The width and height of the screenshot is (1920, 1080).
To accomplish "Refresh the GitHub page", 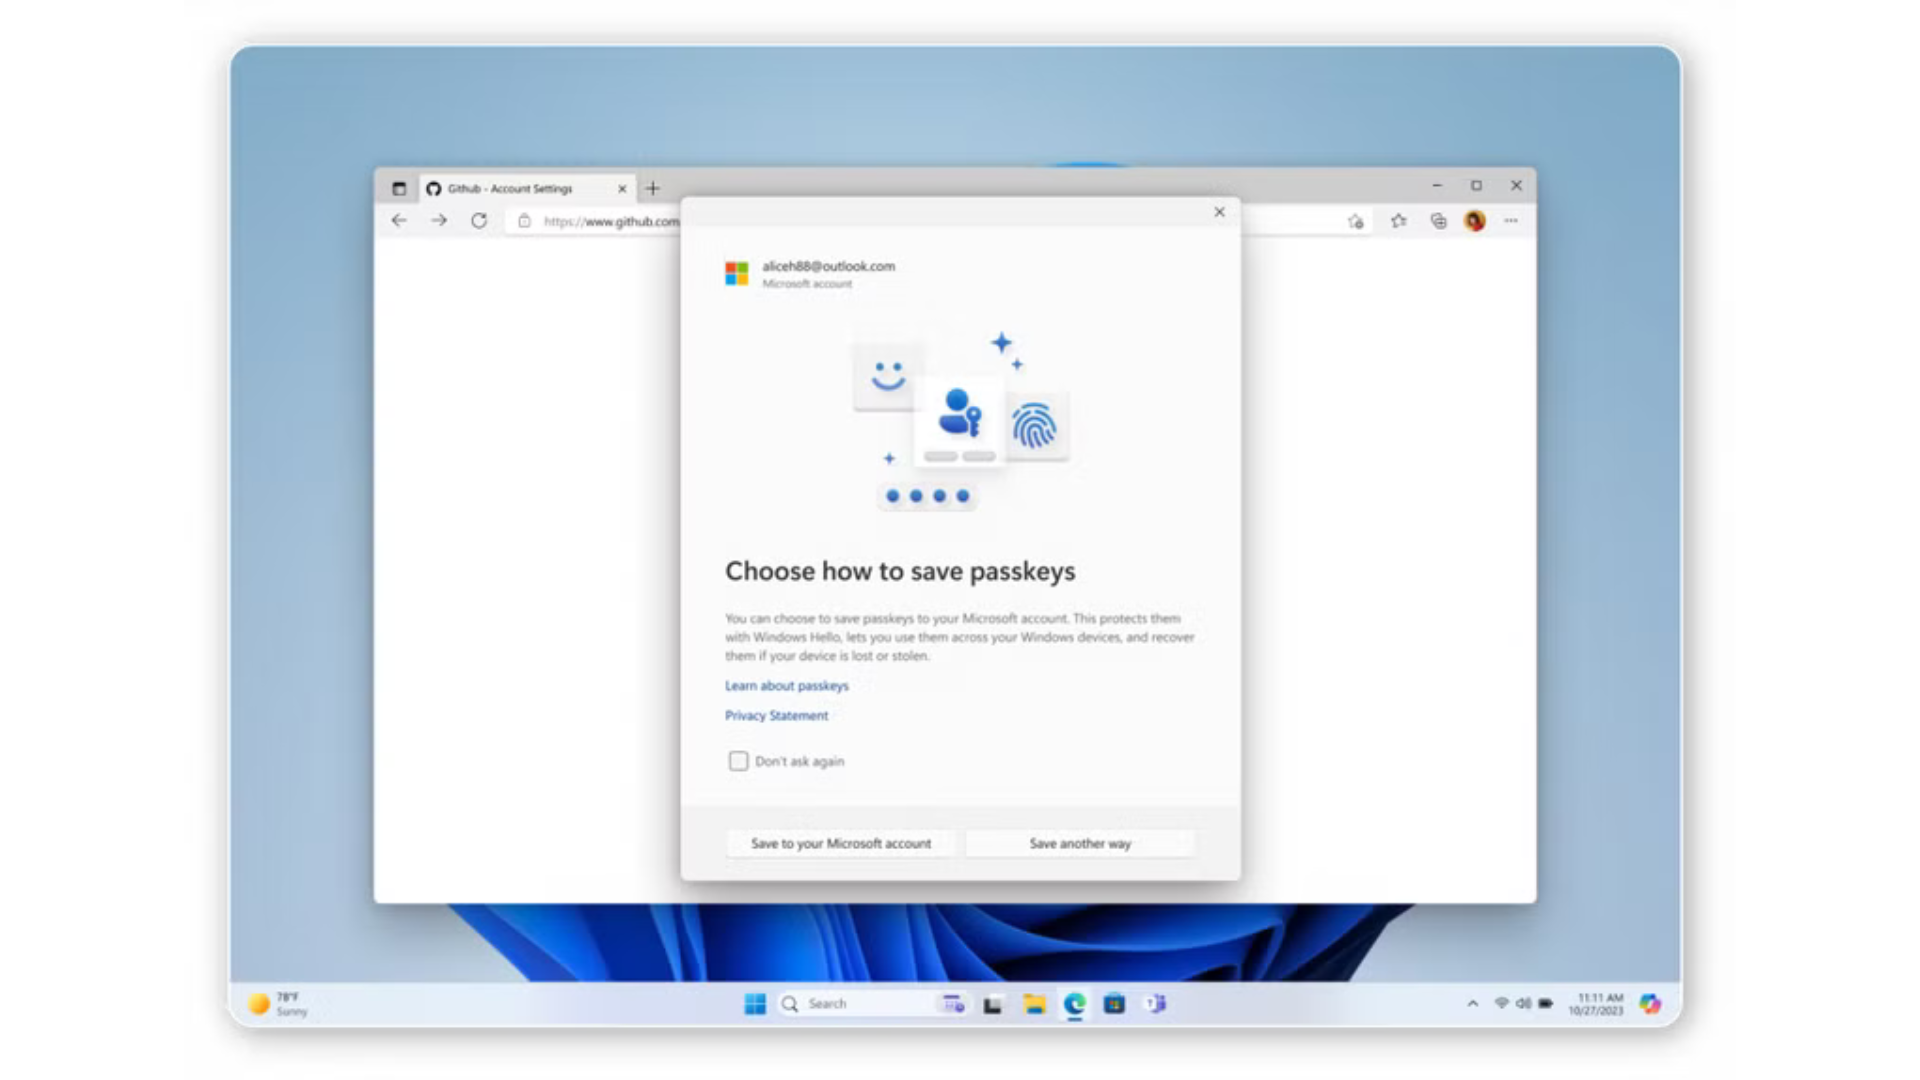I will click(478, 221).
